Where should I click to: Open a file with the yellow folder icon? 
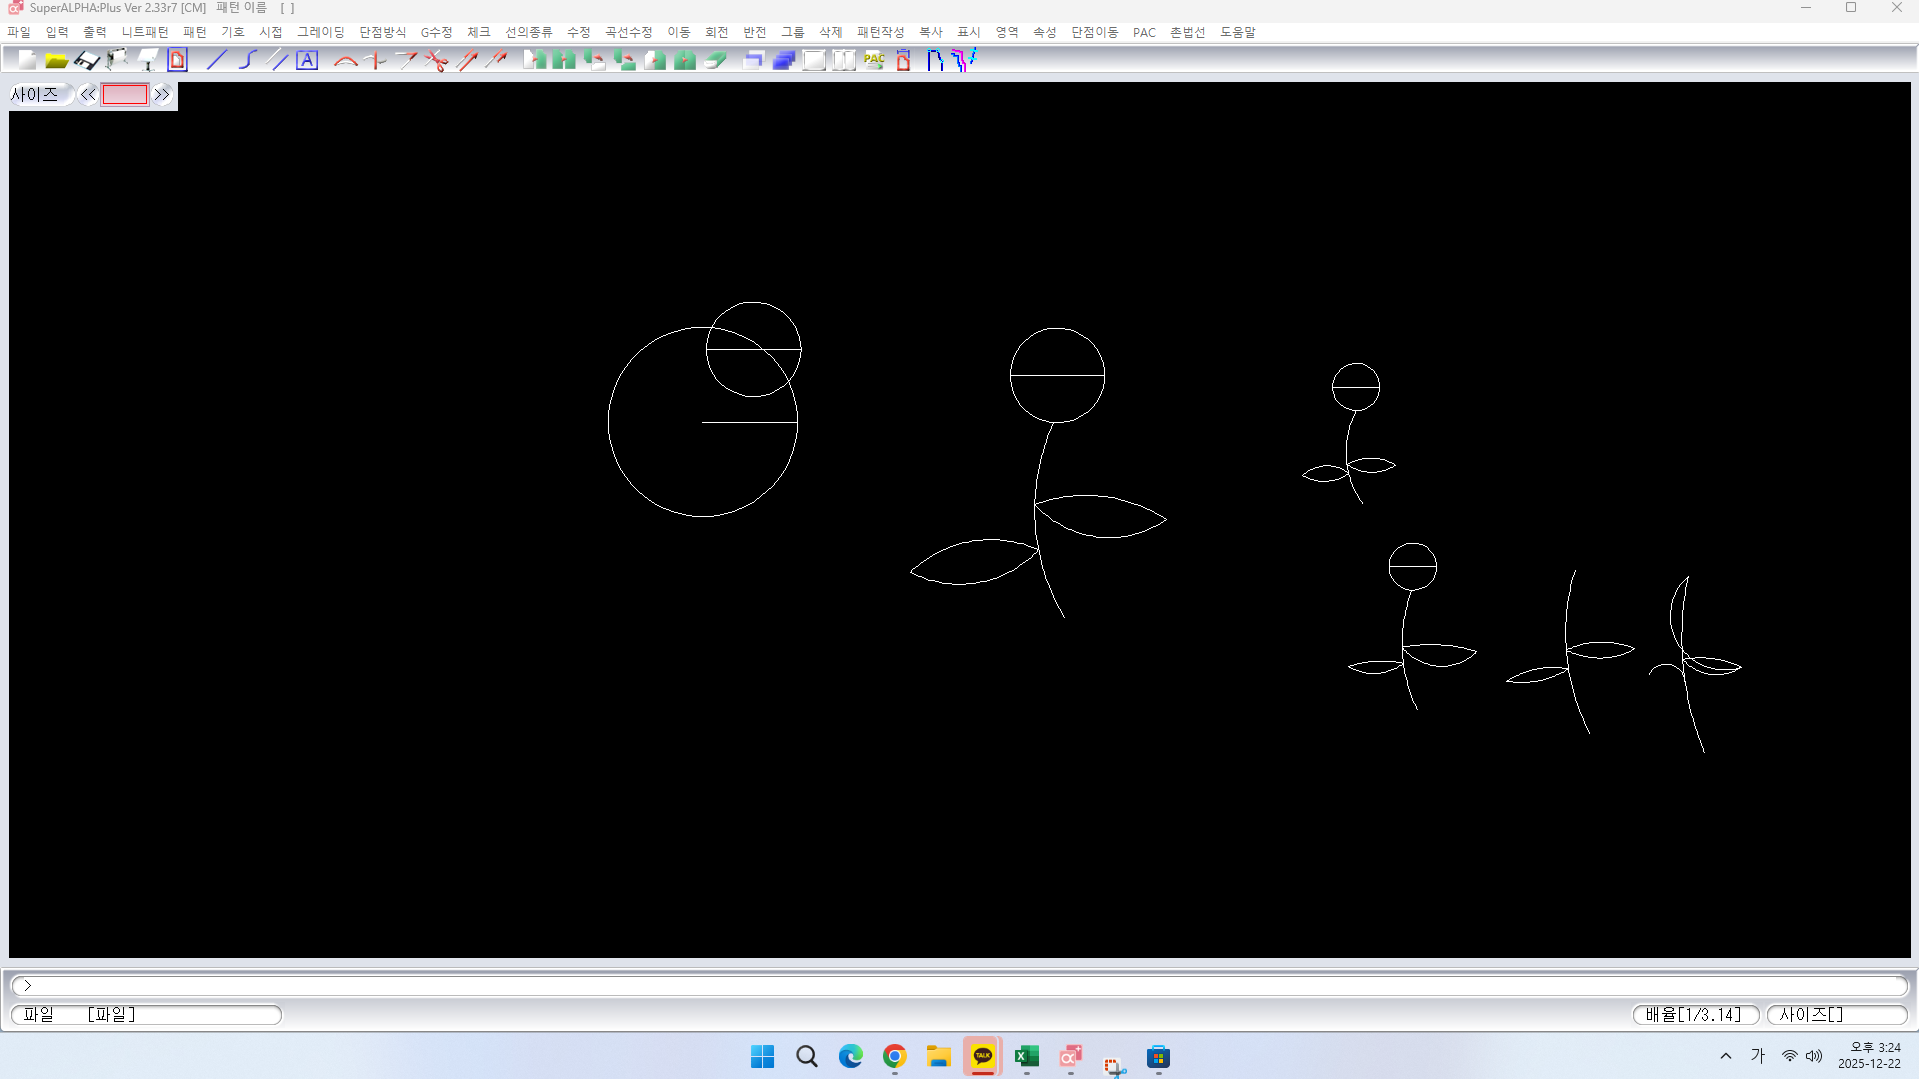[56, 60]
